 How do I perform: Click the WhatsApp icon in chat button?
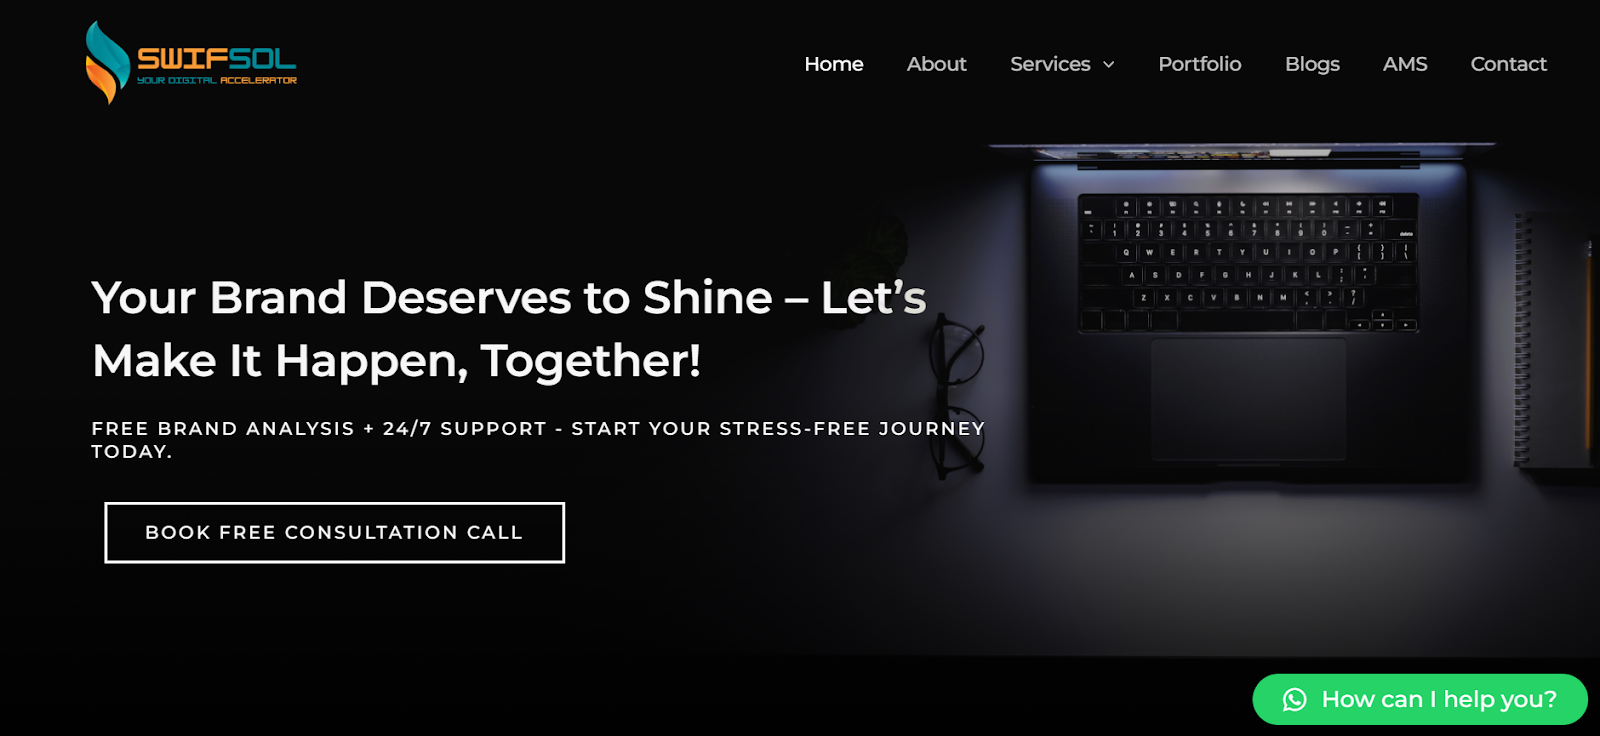tap(1295, 700)
